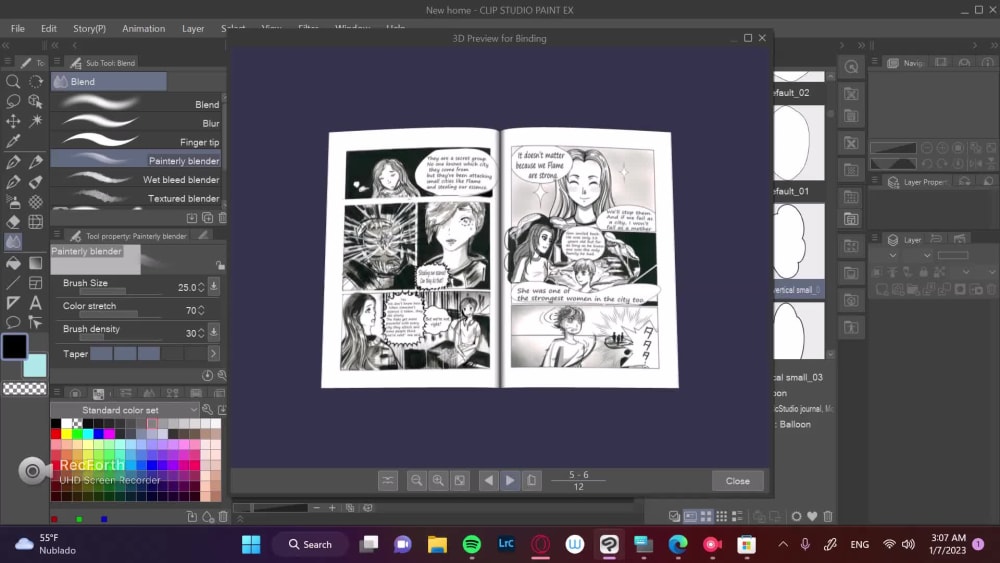Open the Tool palette panel menu
Image resolution: width=1000 pixels, height=563 pixels.
tap(7, 62)
